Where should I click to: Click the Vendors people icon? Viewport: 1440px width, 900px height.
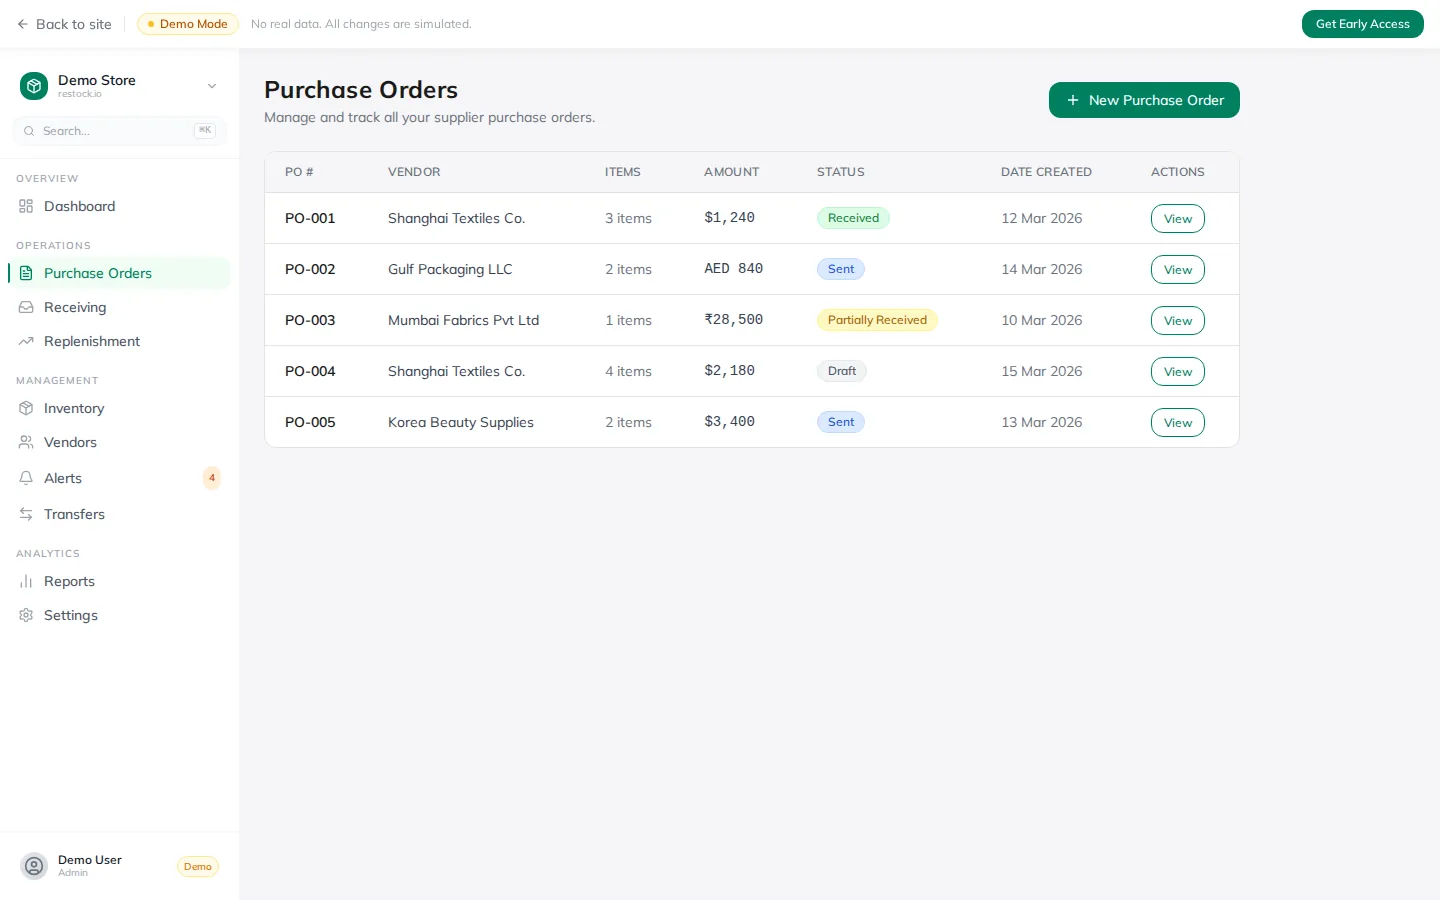(26, 442)
